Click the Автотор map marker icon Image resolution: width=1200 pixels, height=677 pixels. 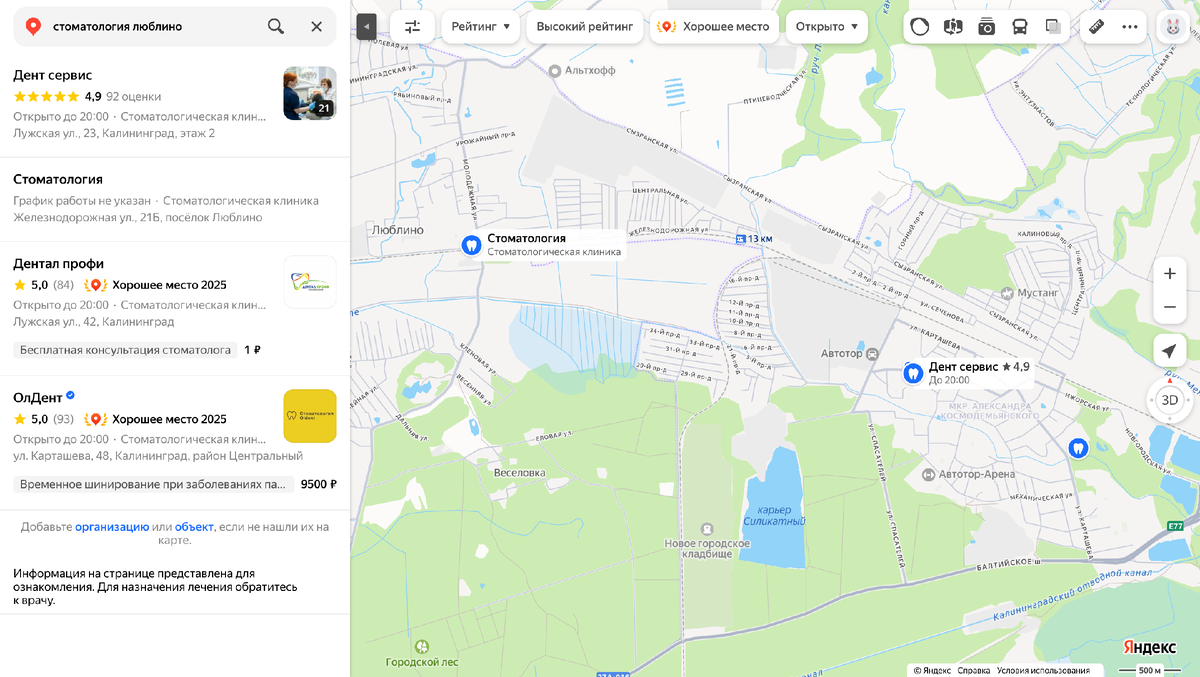(x=872, y=354)
